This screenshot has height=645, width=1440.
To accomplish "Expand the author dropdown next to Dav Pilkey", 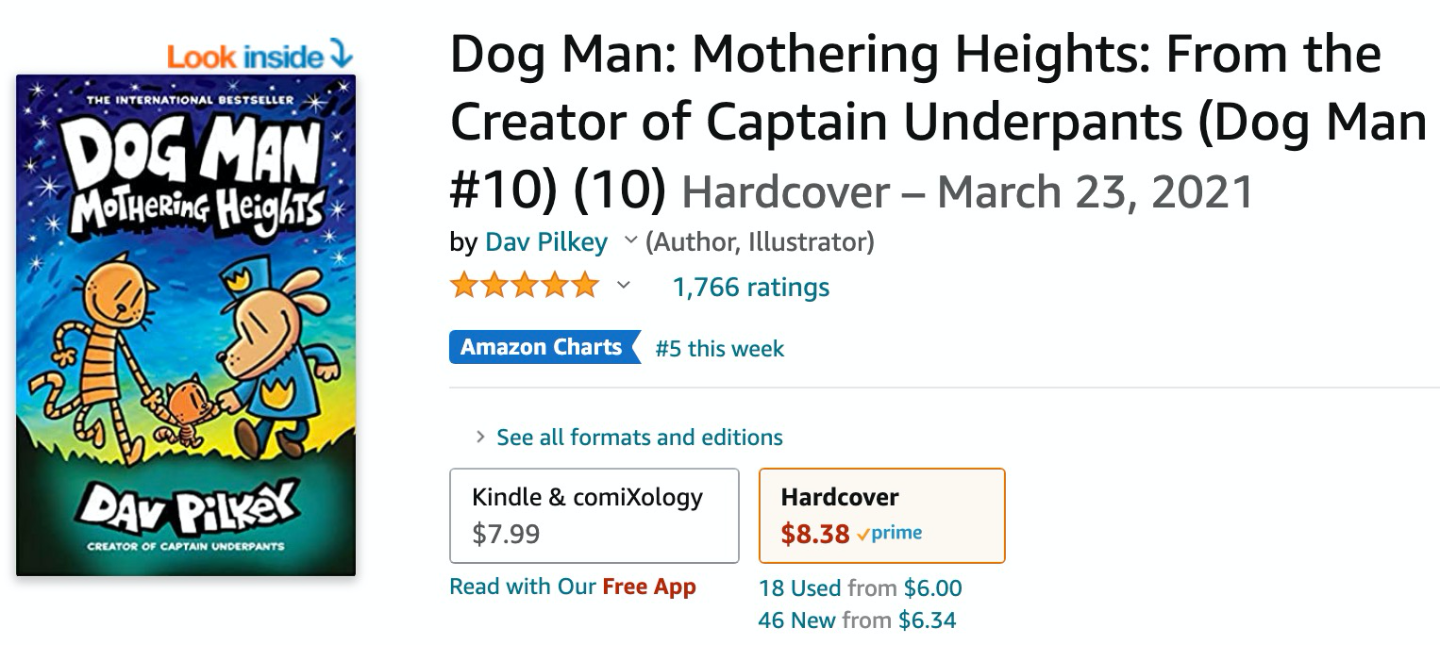I will pyautogui.click(x=630, y=241).
